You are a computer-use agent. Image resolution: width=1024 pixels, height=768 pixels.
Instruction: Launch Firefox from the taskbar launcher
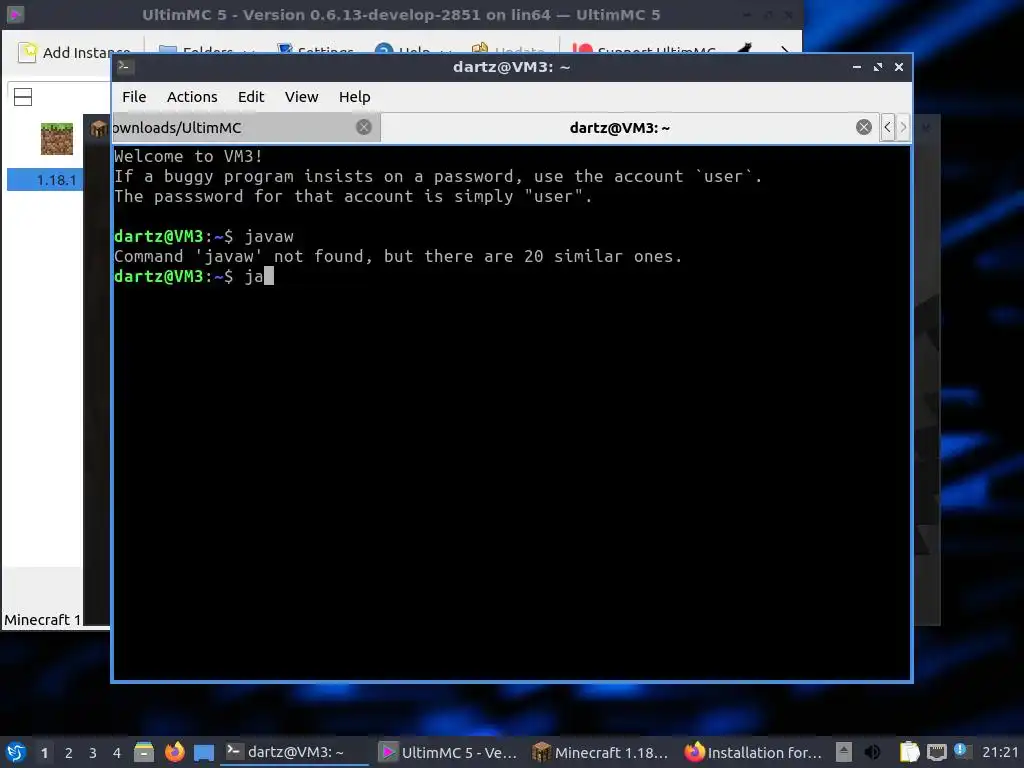pos(174,752)
